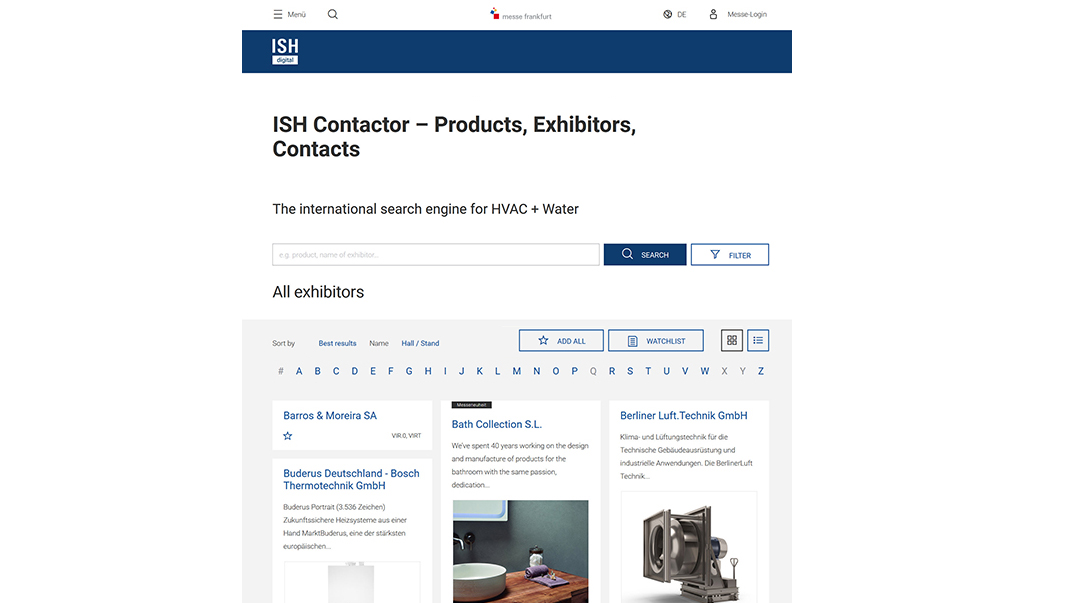Screen dimensions: 1072x603
Task: Click the globe language icon
Action: coord(667,14)
